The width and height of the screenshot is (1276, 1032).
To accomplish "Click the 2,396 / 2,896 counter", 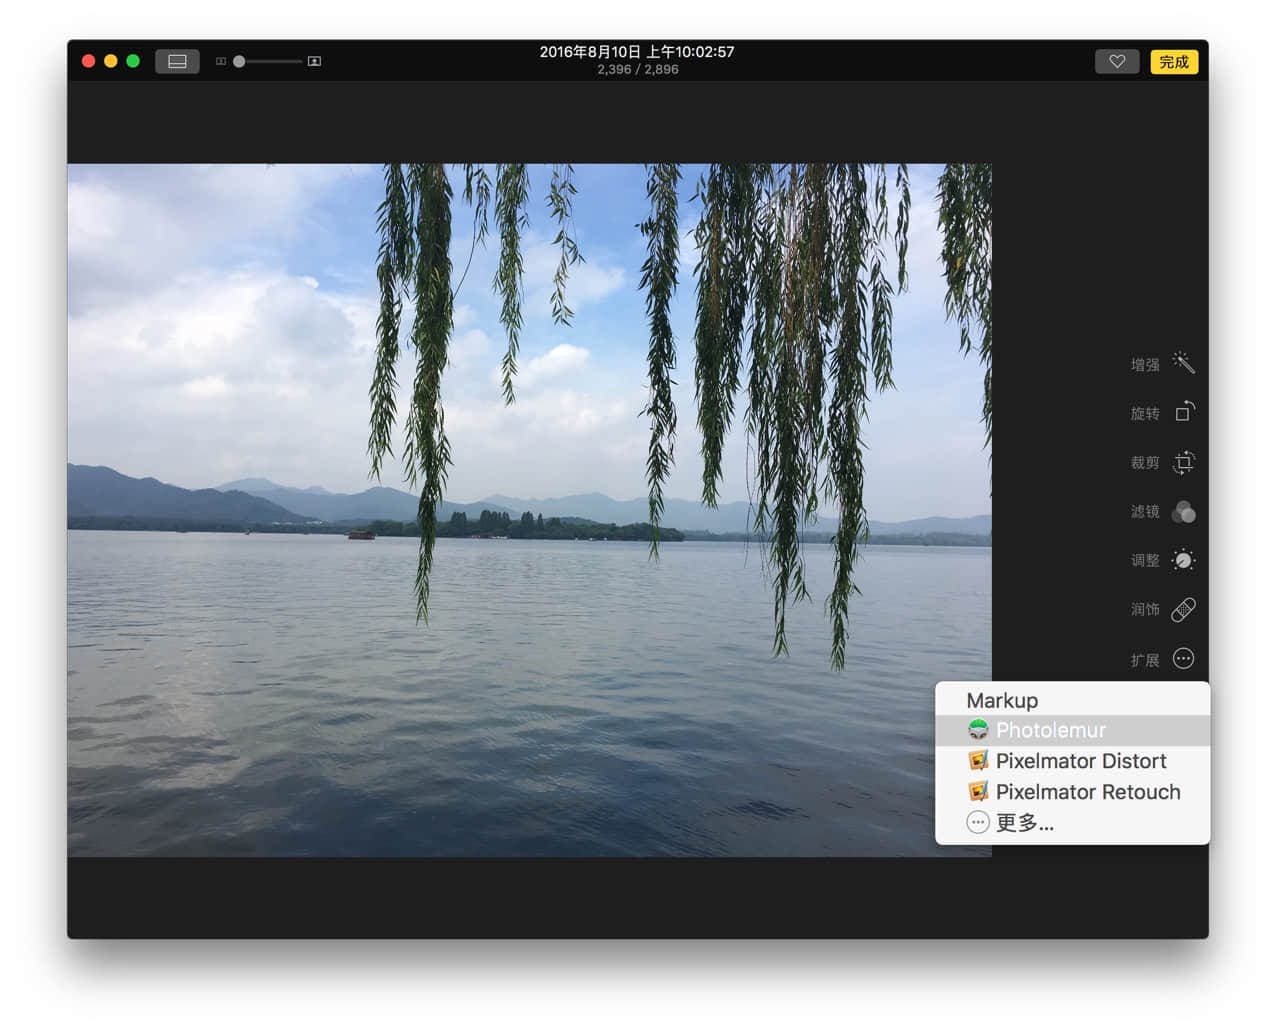I will point(638,70).
